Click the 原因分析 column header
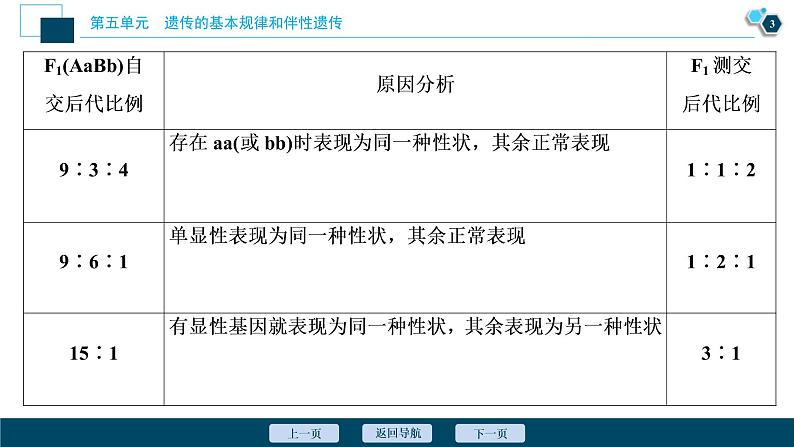 coord(415,90)
